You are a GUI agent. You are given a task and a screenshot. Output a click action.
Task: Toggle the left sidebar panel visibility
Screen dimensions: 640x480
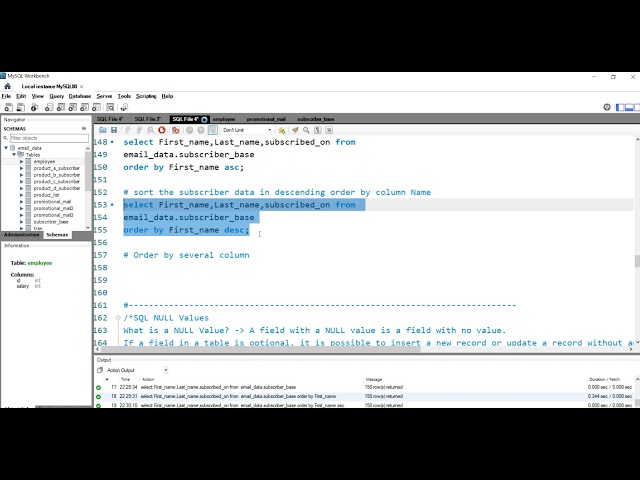[620, 107]
